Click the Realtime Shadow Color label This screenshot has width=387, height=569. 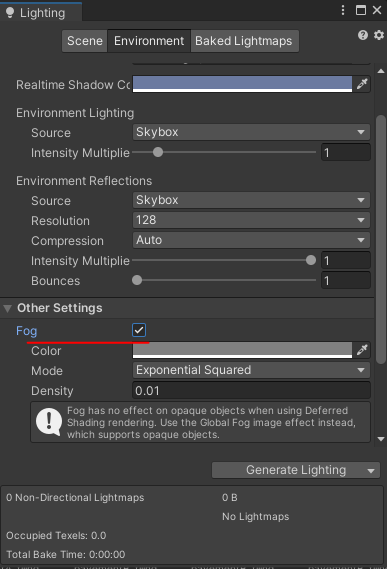click(73, 85)
